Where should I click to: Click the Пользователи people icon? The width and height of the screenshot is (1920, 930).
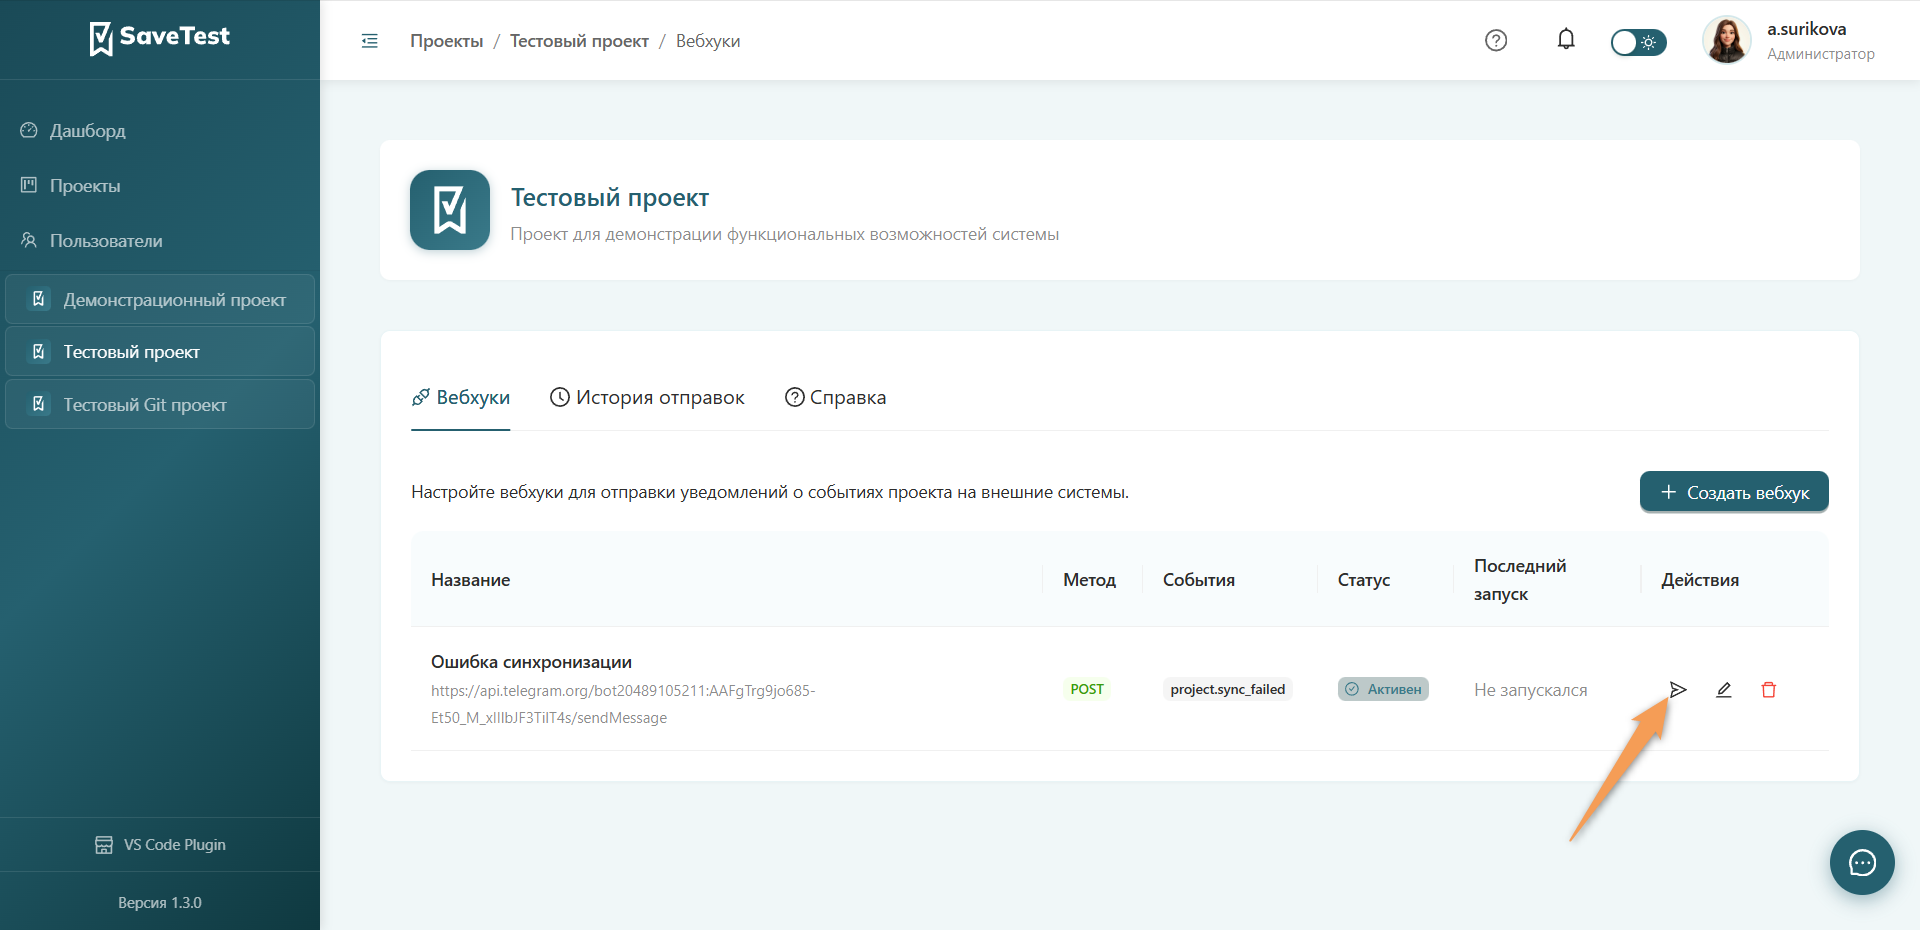click(x=29, y=240)
